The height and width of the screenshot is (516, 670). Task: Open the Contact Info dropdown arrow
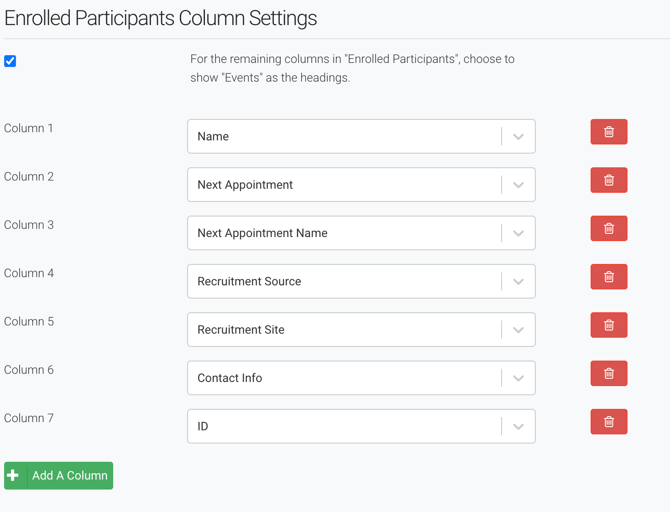tap(518, 378)
